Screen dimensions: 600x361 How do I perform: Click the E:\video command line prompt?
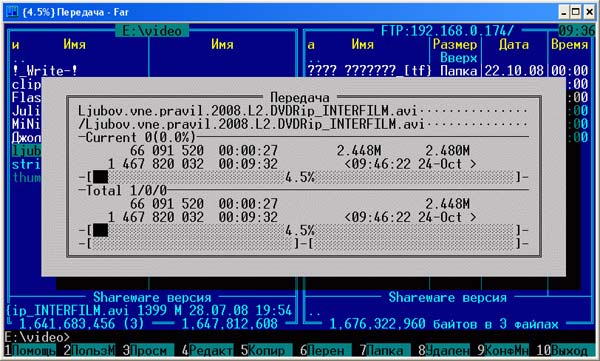coord(37,337)
